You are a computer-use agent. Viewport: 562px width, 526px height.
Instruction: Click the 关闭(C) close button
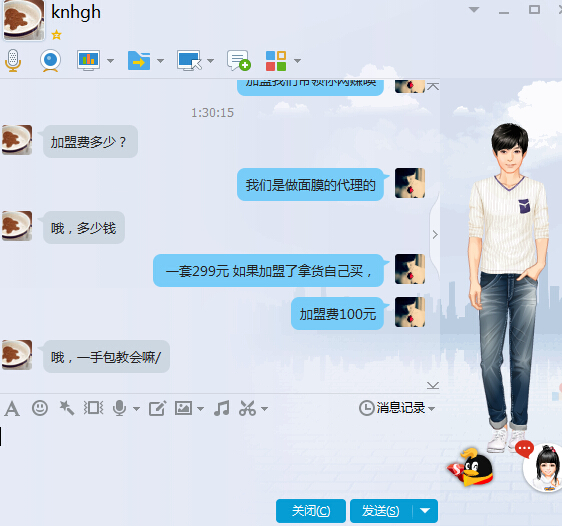click(311, 511)
